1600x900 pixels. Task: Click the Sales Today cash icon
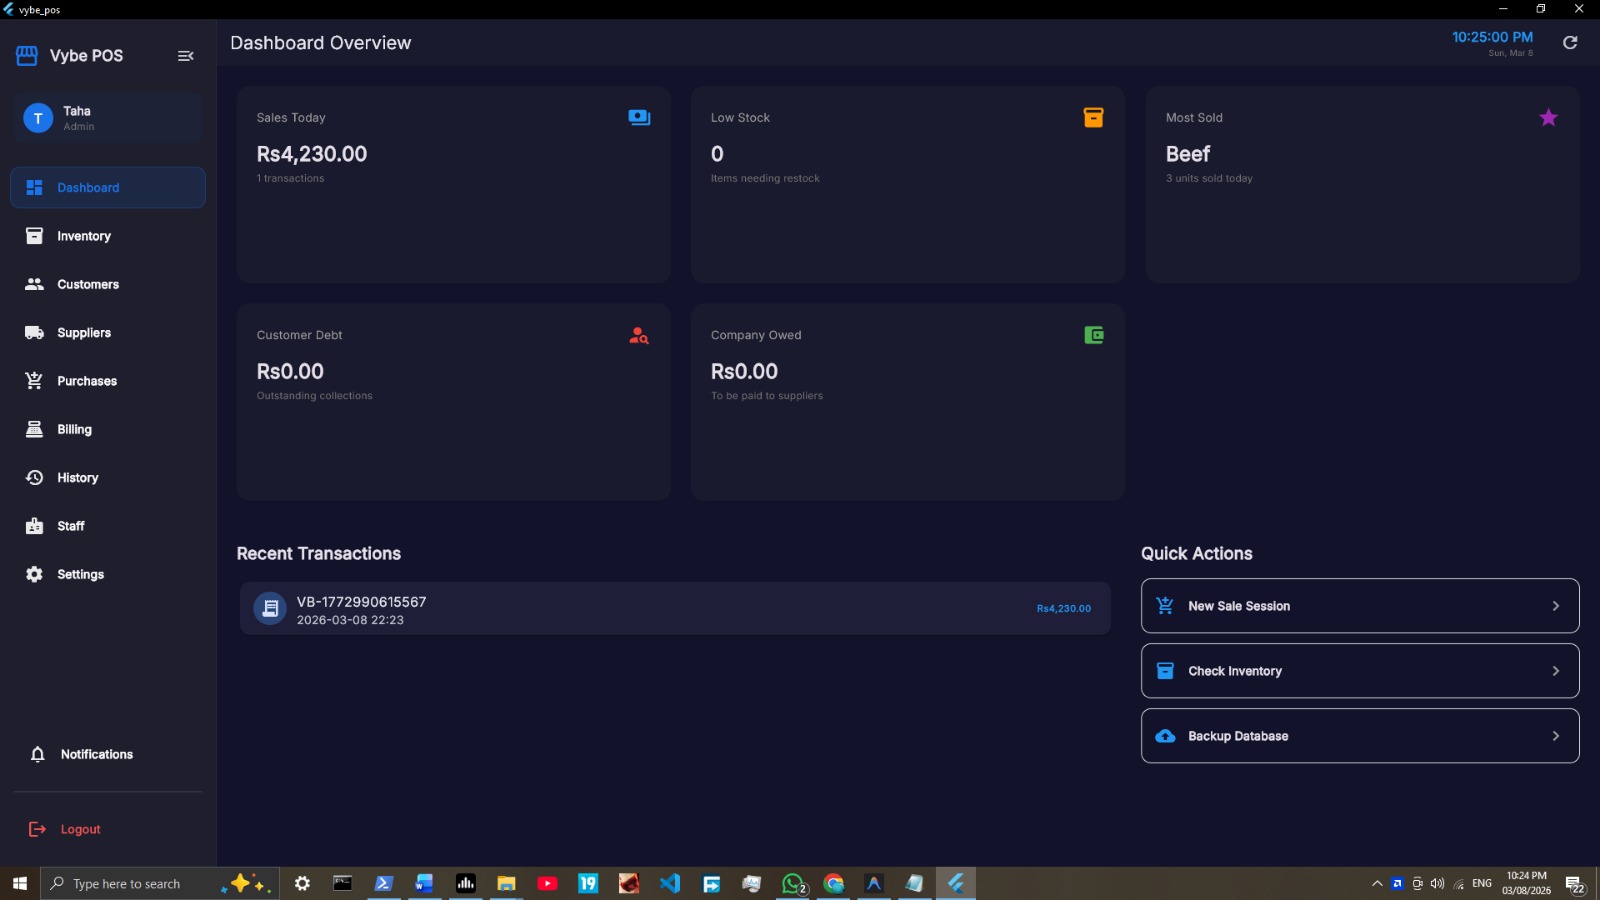(639, 118)
